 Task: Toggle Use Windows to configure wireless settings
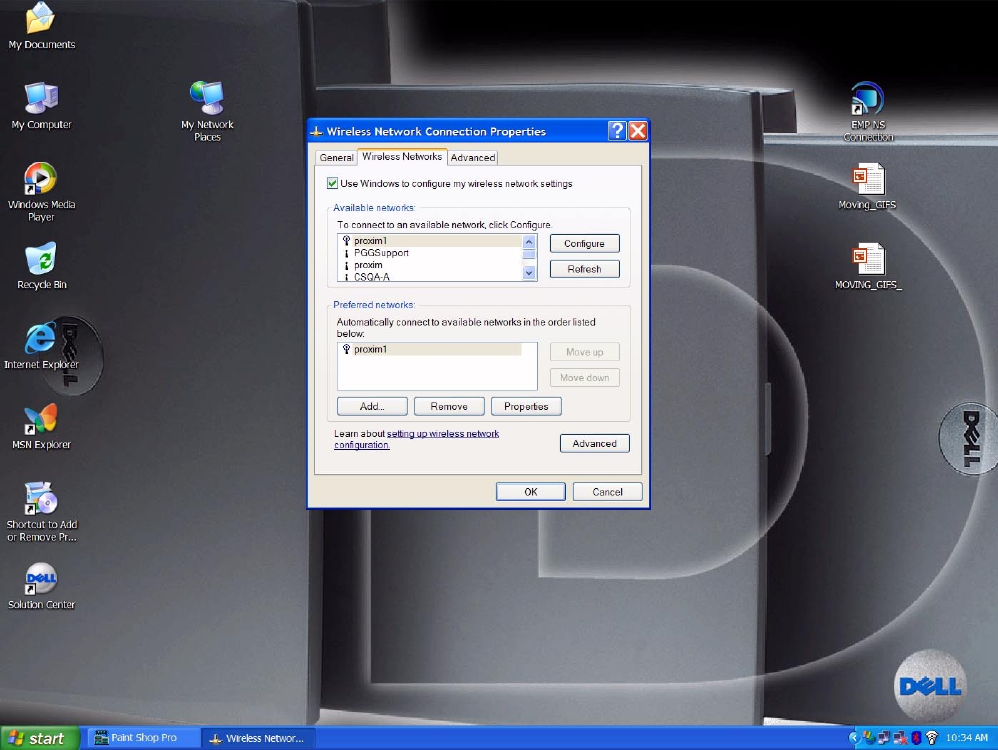tap(332, 183)
